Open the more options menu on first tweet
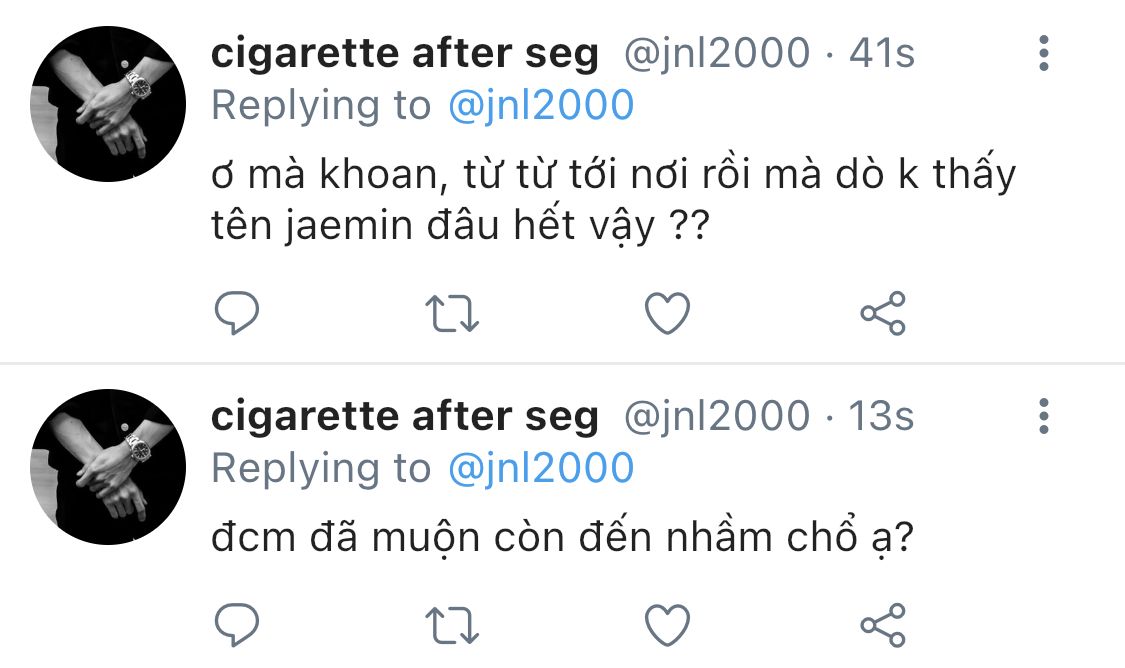The height and width of the screenshot is (668, 1125). pyautogui.click(x=1044, y=53)
